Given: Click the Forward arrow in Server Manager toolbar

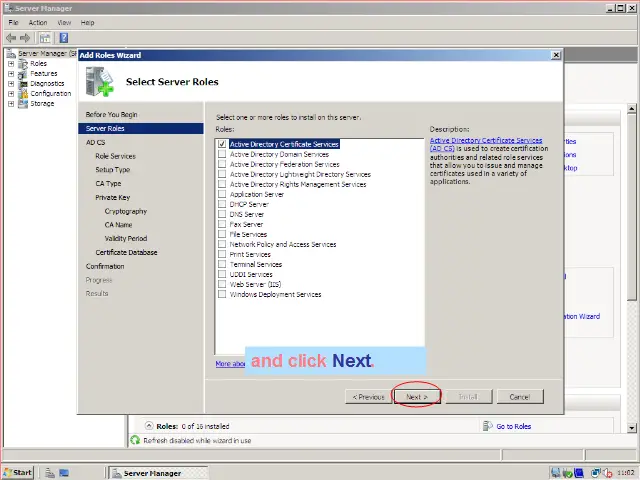Looking at the screenshot, I should pos(25,38).
